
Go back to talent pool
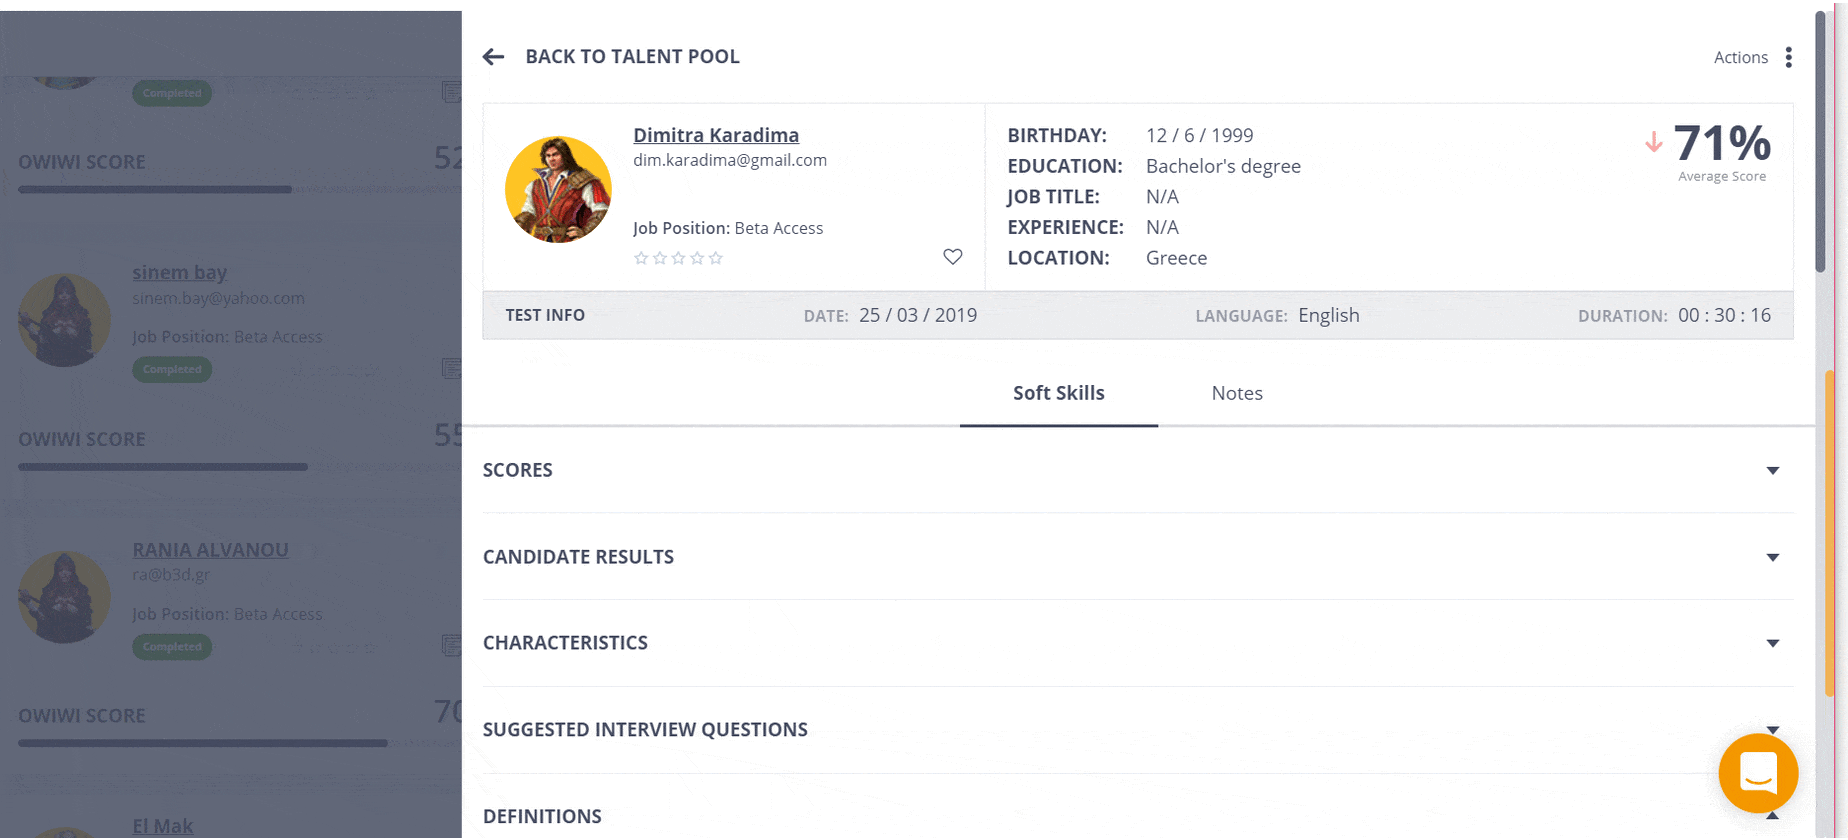tap(632, 57)
